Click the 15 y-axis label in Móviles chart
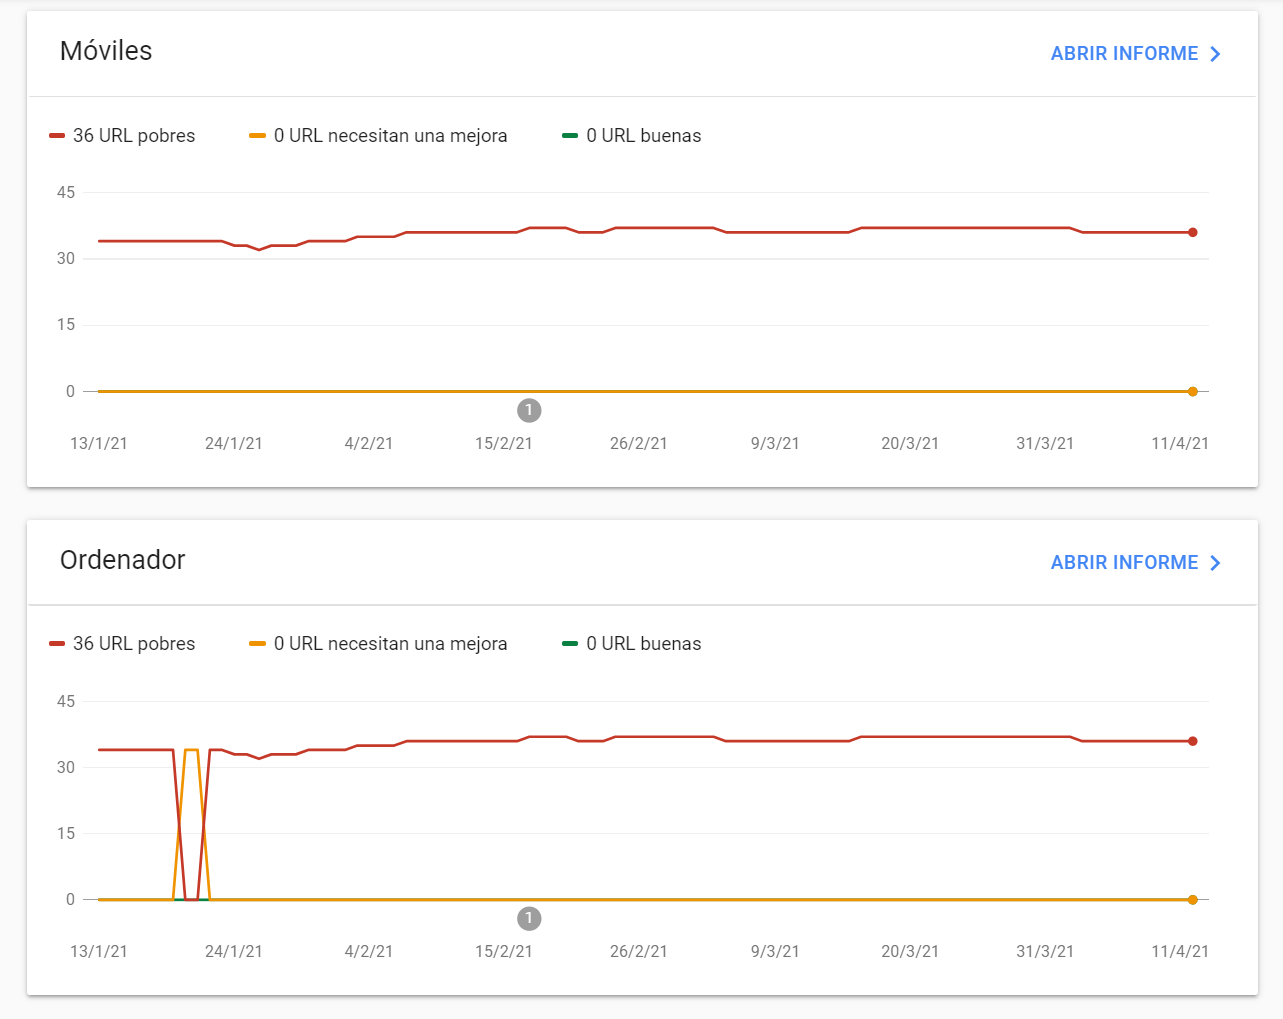Screen dimensions: 1283x1019 click(x=66, y=324)
